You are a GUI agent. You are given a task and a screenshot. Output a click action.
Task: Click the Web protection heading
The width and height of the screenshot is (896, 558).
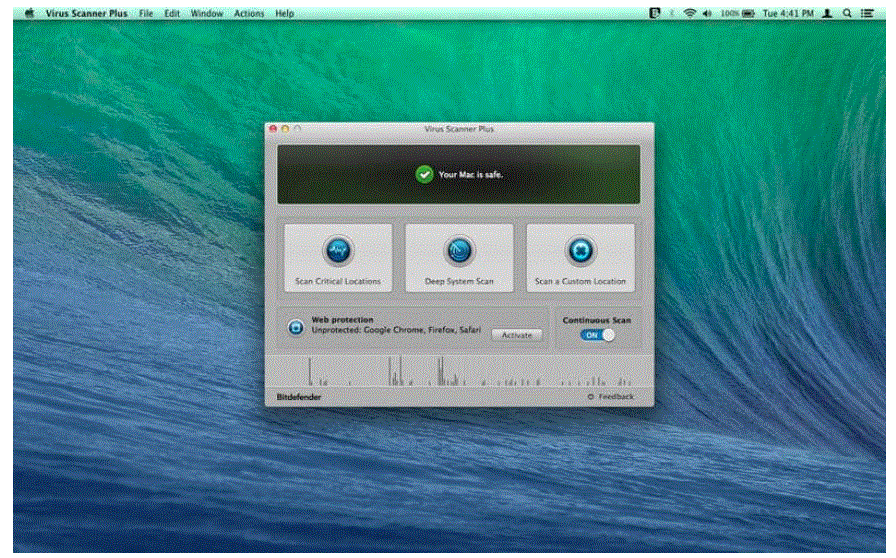click(x=342, y=320)
